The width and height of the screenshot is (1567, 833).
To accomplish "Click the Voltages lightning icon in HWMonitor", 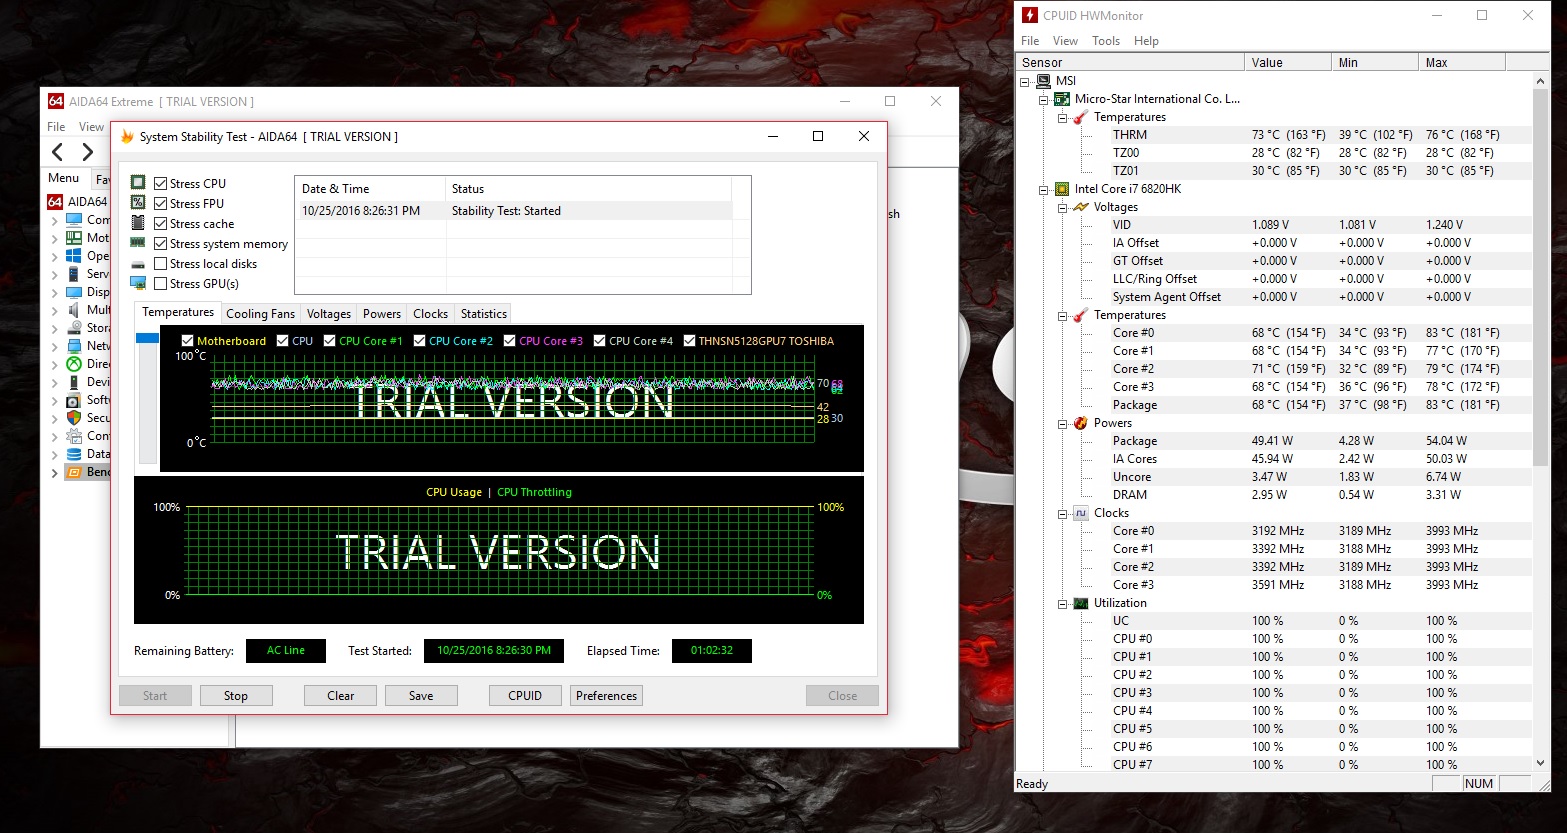I will click(x=1080, y=207).
